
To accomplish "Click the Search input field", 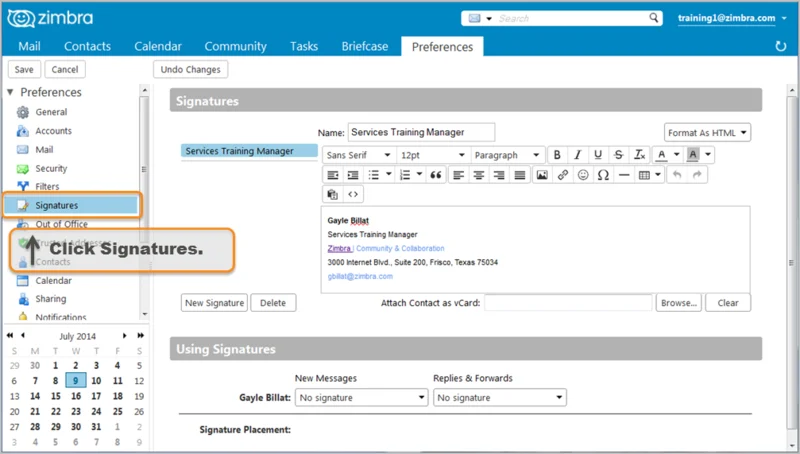I will [x=570, y=18].
